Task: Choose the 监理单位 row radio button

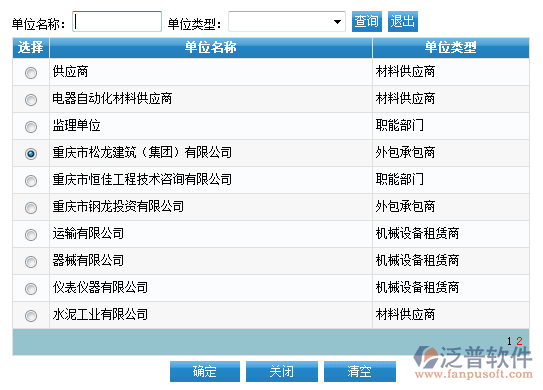Action: 31,127
